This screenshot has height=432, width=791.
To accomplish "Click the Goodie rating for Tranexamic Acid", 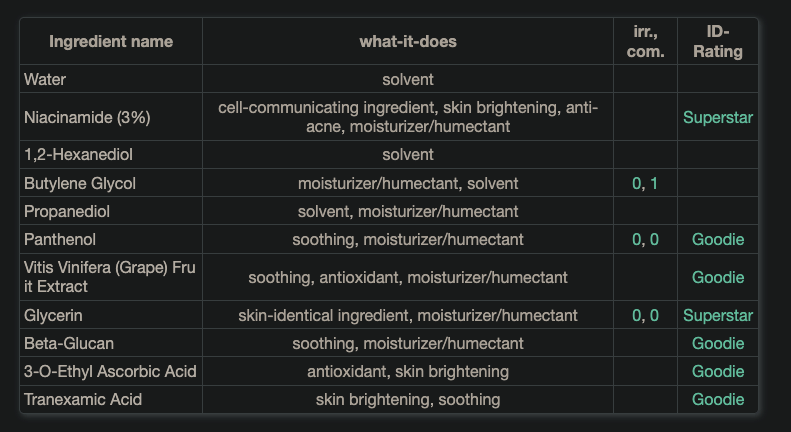I will [717, 399].
